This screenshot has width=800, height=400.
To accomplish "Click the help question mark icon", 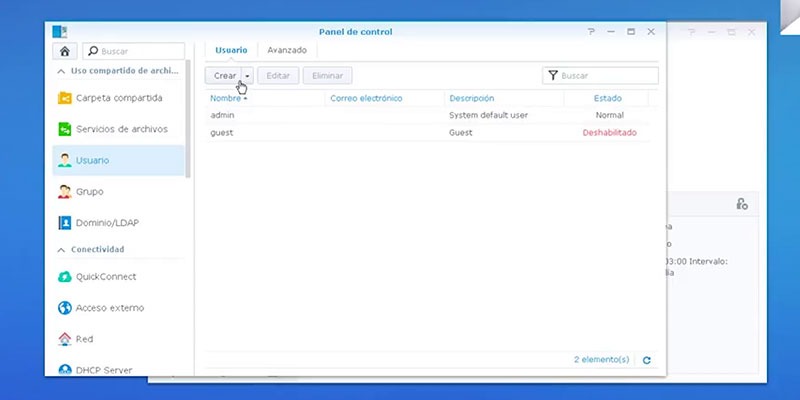I will tap(591, 32).
